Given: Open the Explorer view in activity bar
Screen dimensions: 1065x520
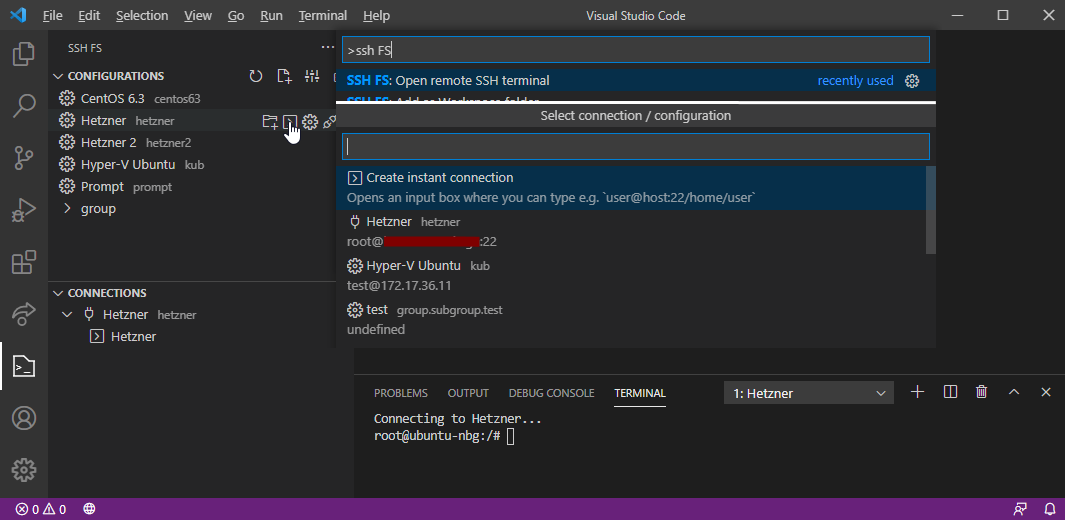Looking at the screenshot, I should pyautogui.click(x=24, y=54).
